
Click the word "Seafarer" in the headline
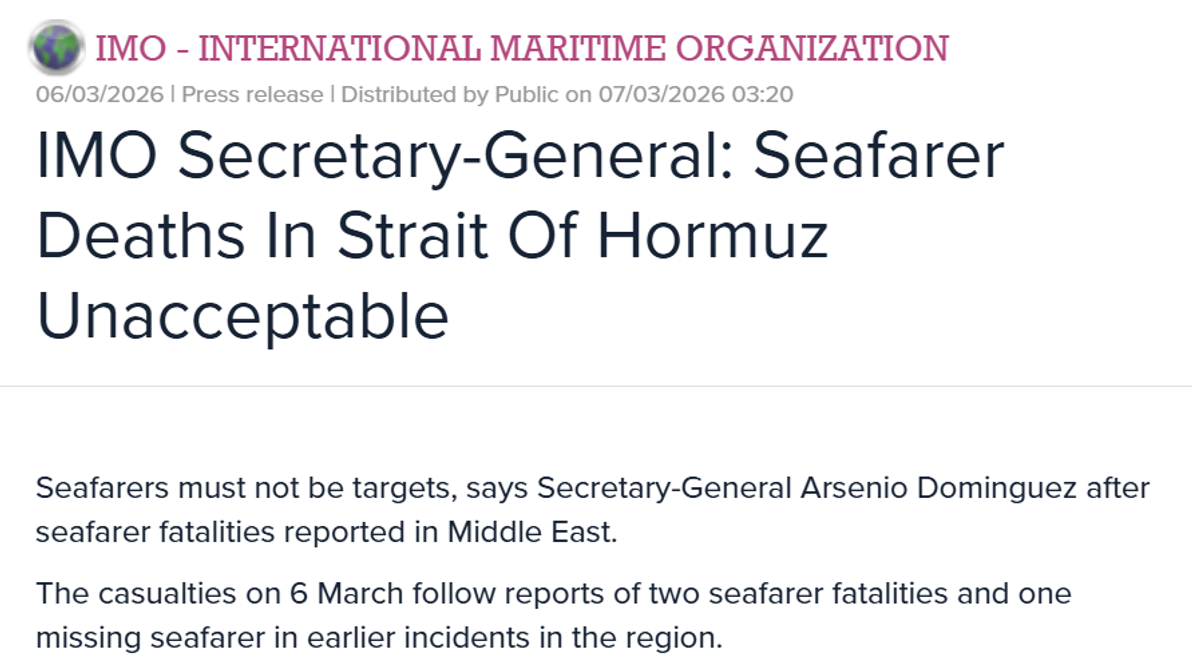click(878, 157)
